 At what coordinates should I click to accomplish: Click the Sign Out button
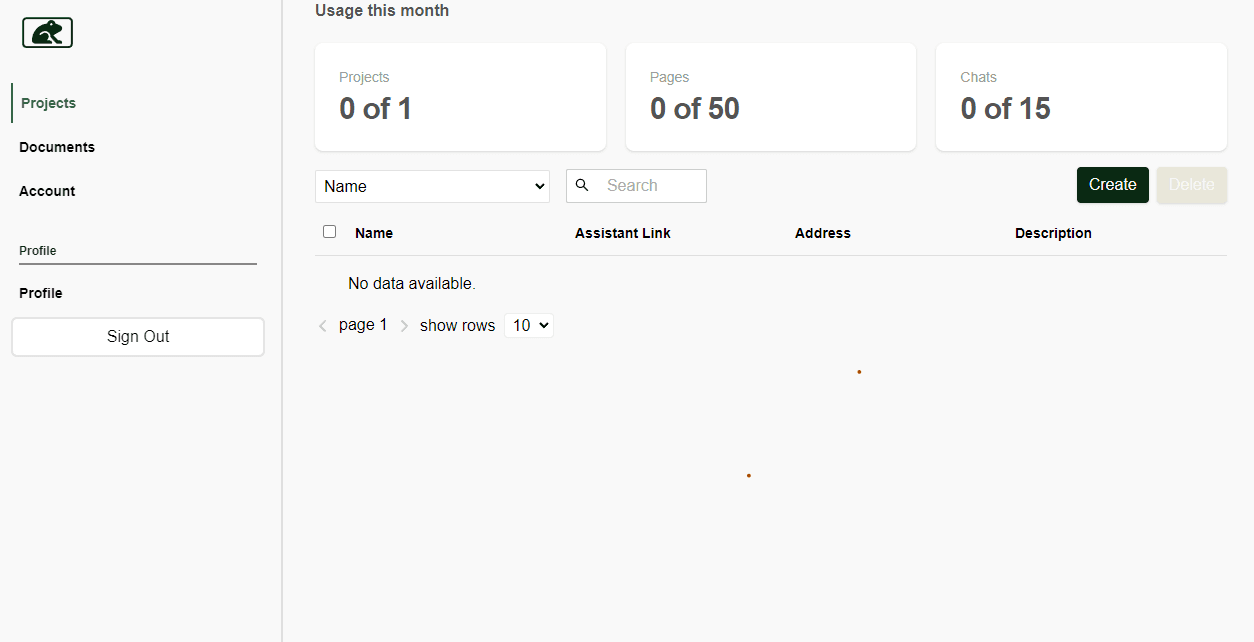pyautogui.click(x=138, y=337)
